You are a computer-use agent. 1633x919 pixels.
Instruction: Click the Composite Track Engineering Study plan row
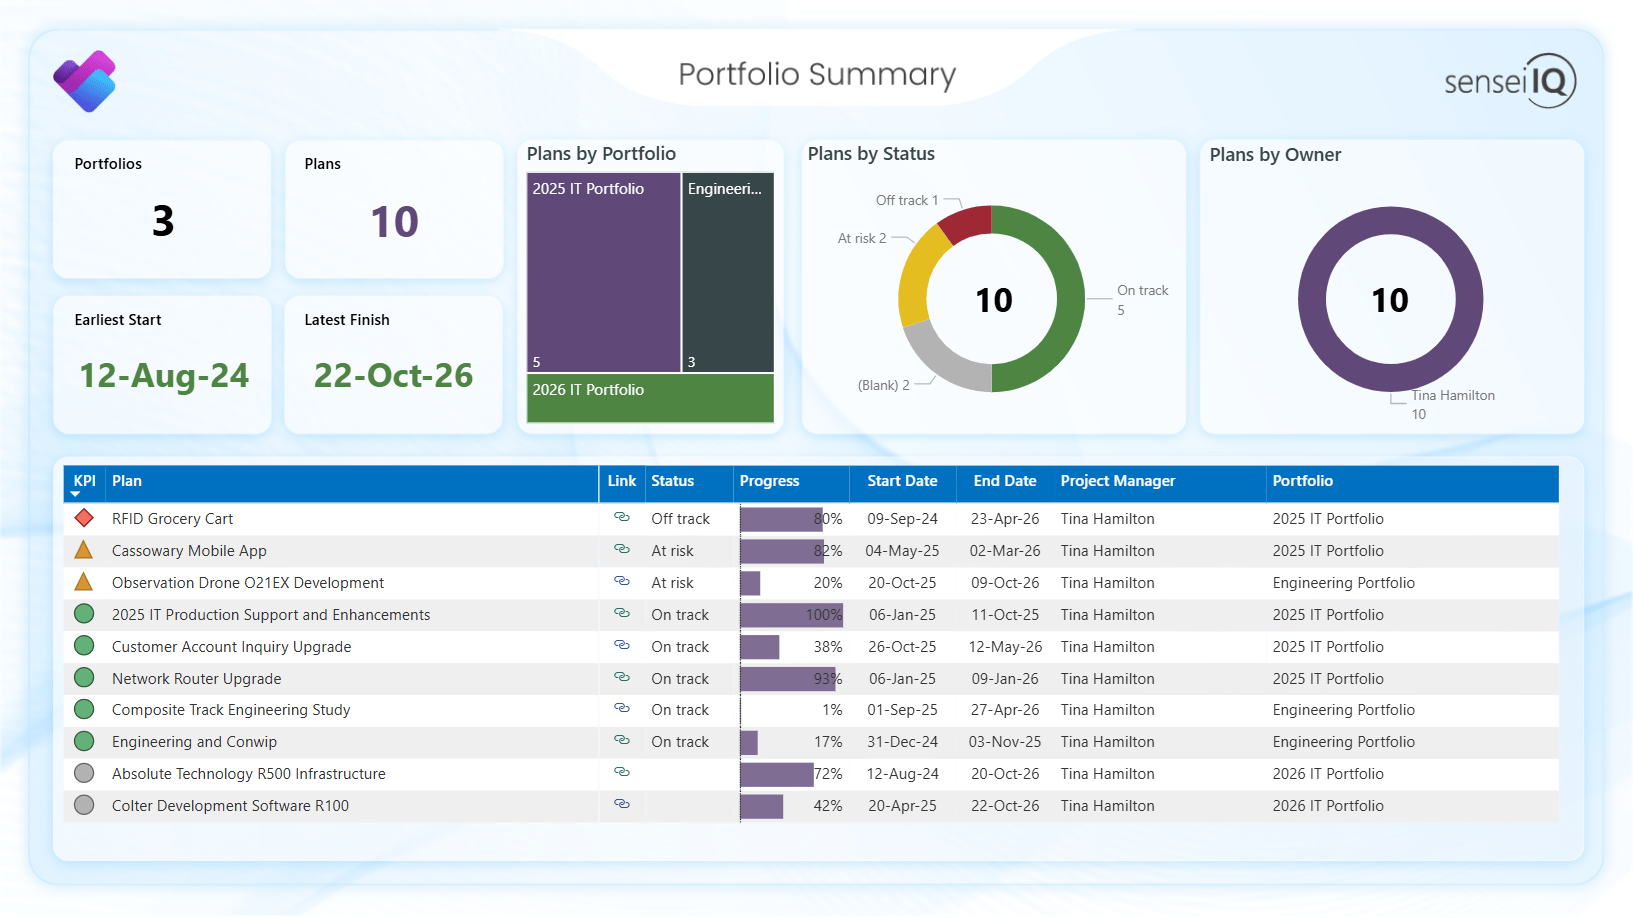coord(231,710)
